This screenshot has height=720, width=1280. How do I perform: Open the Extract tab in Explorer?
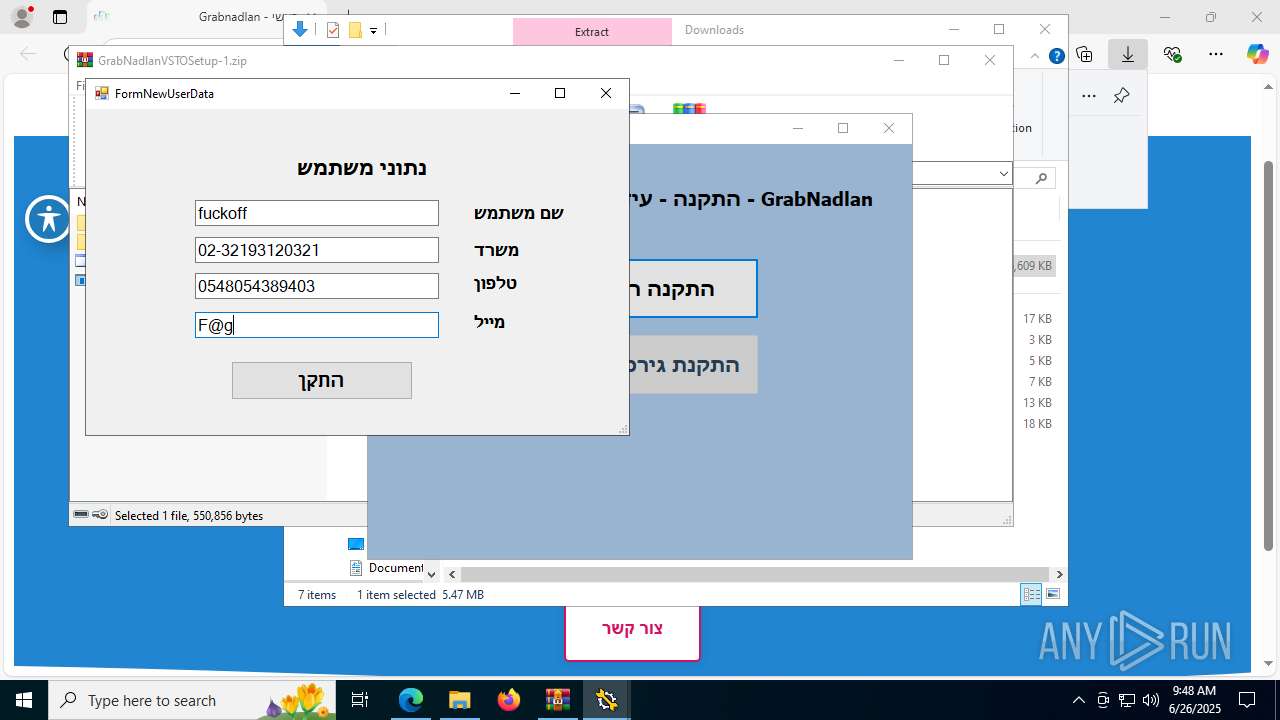[x=592, y=31]
